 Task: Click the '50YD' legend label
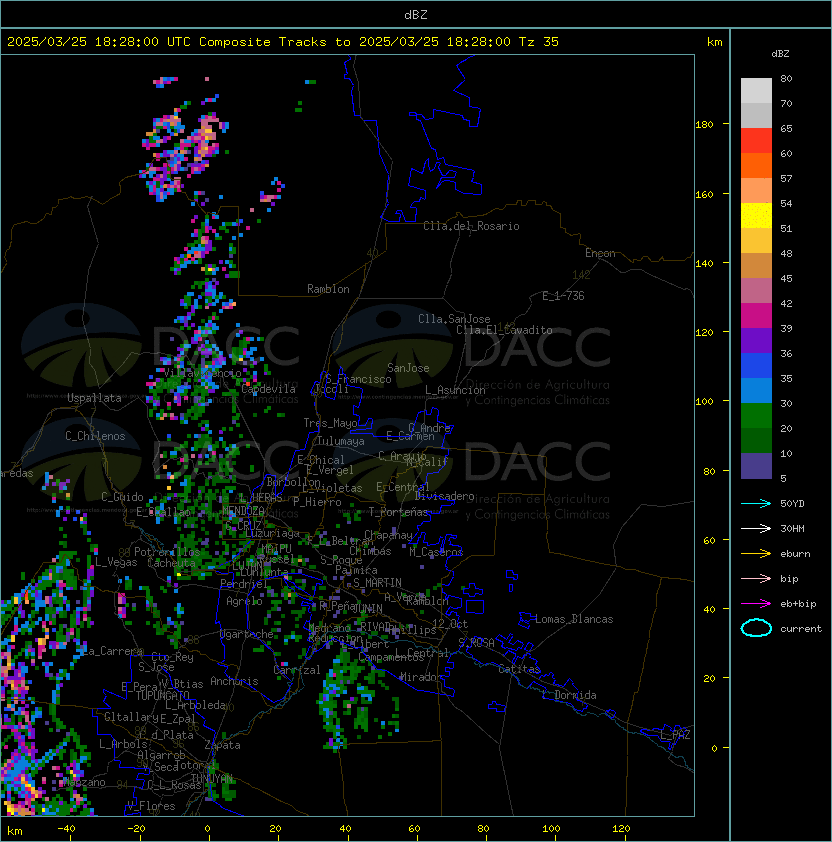tap(792, 504)
